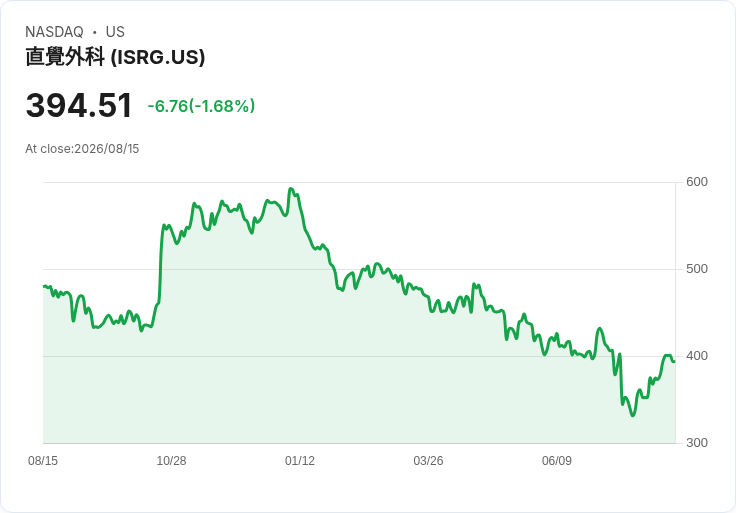Image resolution: width=736 pixels, height=513 pixels.
Task: Click the final data point of the line
Action: point(675,361)
